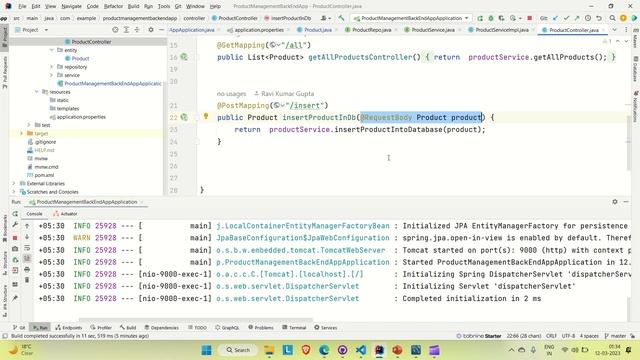Viewport: 640px width, 360px height.
Task: Click Scroll Down arrow in console toolbar
Action: 27,237
